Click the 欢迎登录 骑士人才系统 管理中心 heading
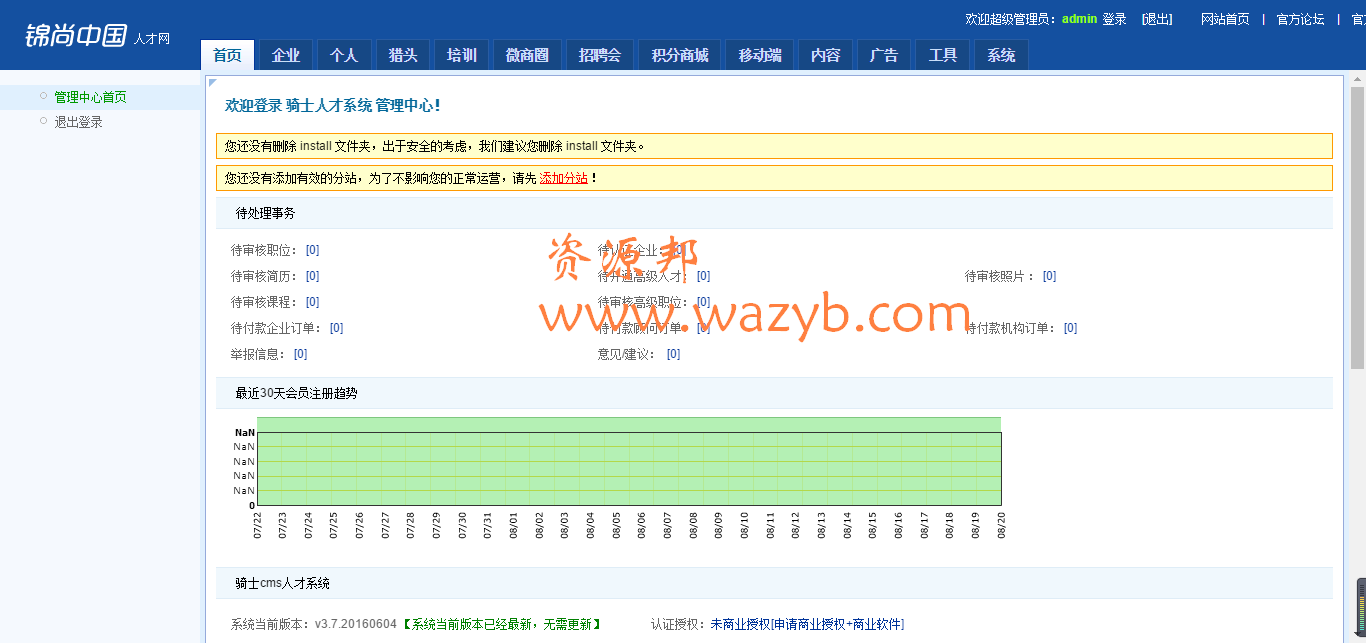Viewport: 1366px width, 643px height. (333, 105)
